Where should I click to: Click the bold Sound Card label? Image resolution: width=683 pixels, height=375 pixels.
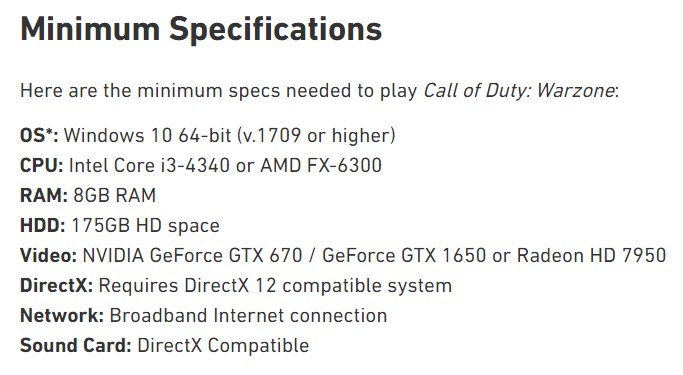click(x=76, y=346)
